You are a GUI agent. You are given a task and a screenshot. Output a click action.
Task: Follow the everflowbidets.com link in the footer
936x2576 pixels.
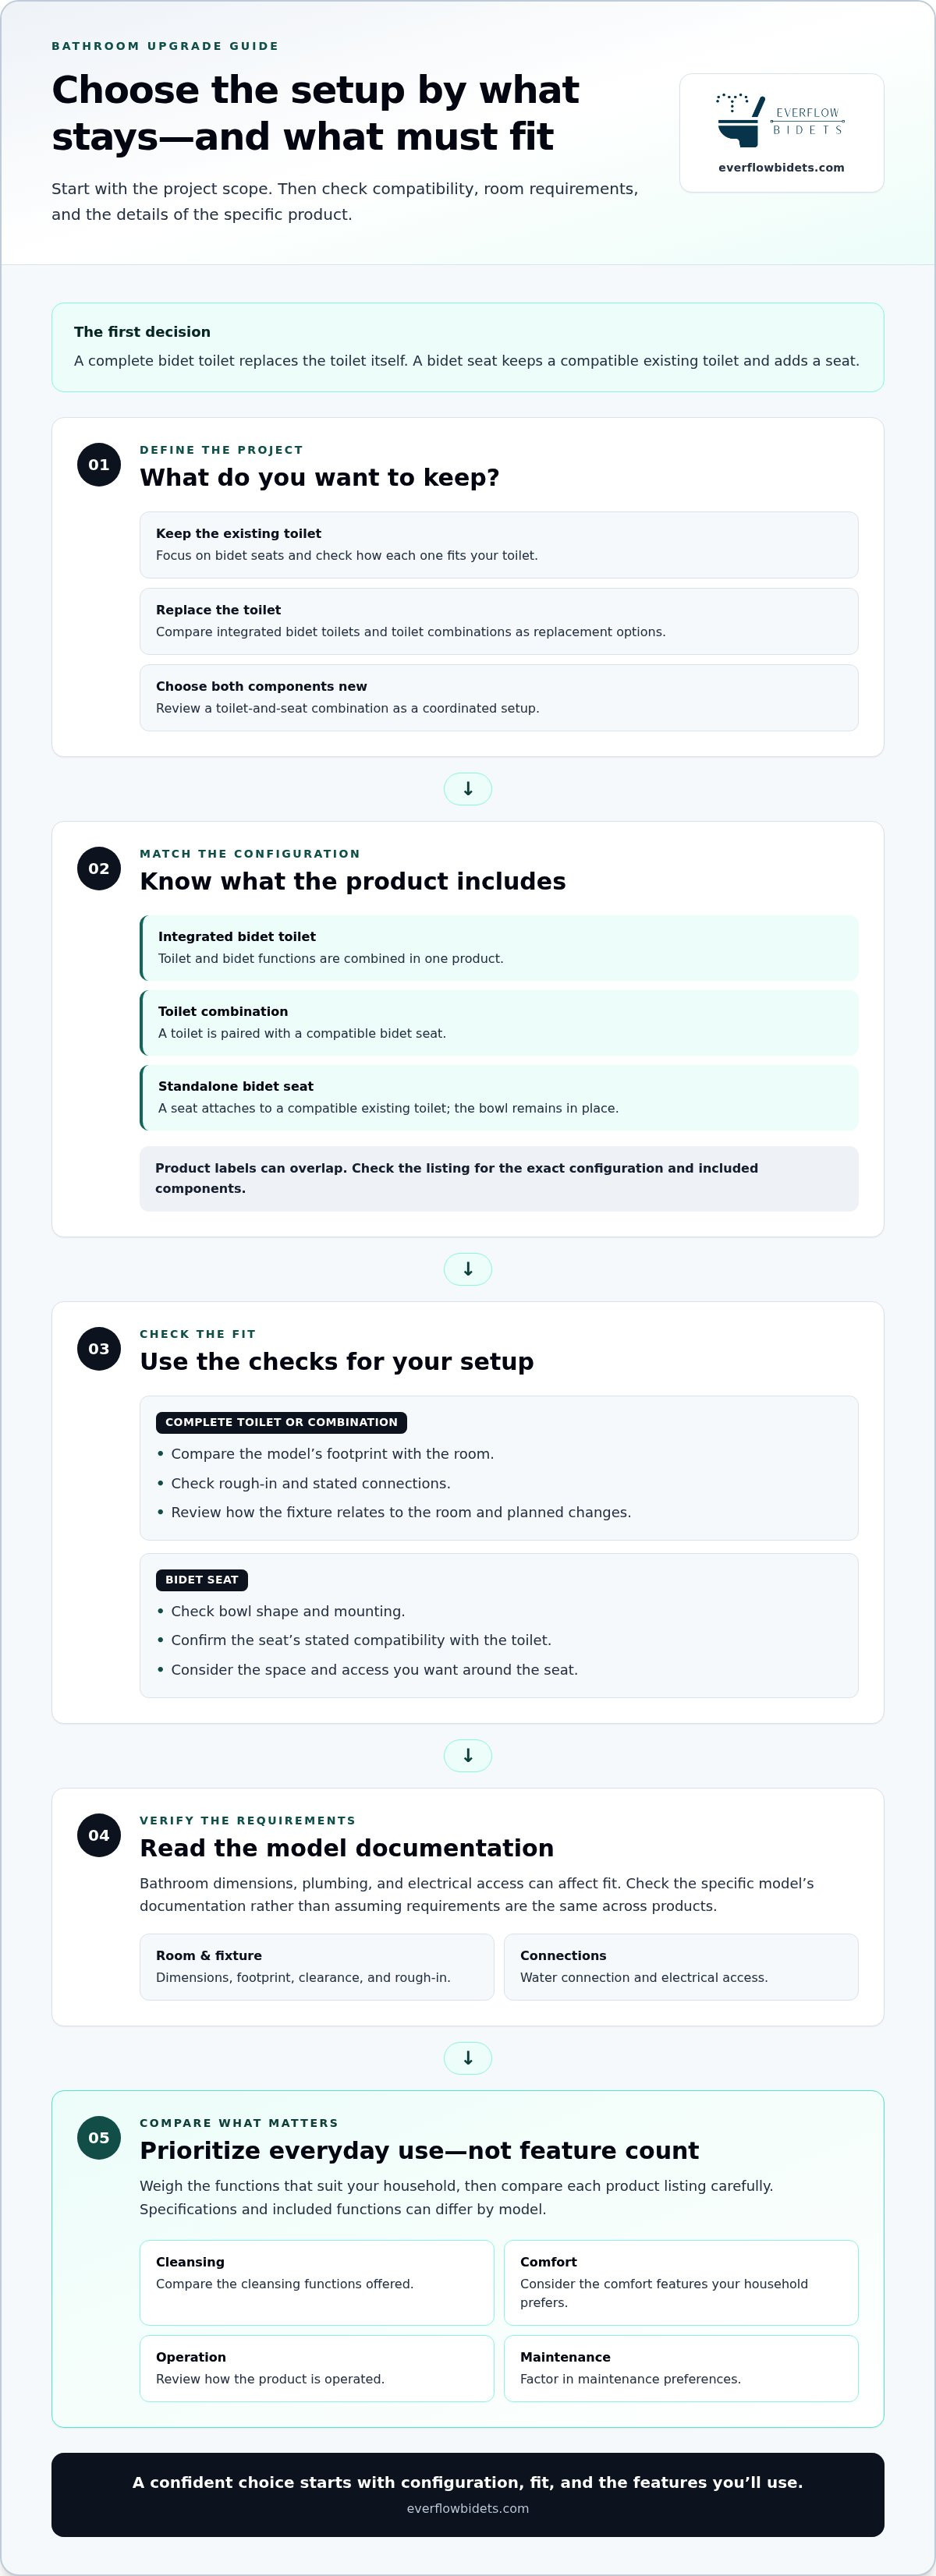[468, 2508]
